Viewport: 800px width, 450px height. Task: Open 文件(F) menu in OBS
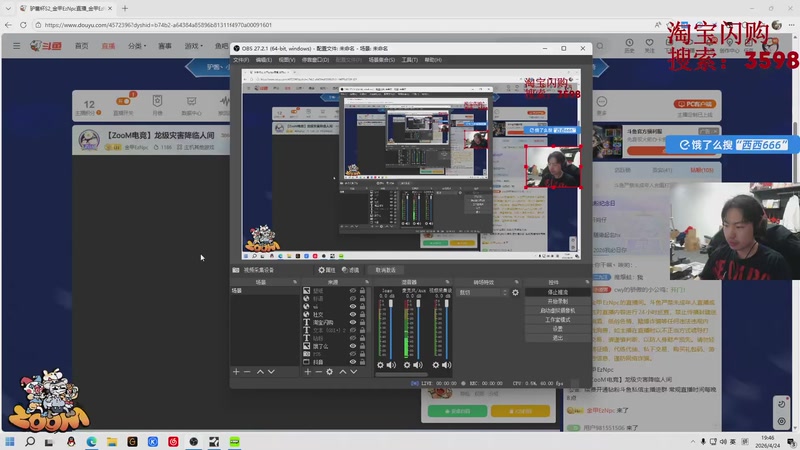pyautogui.click(x=241, y=60)
